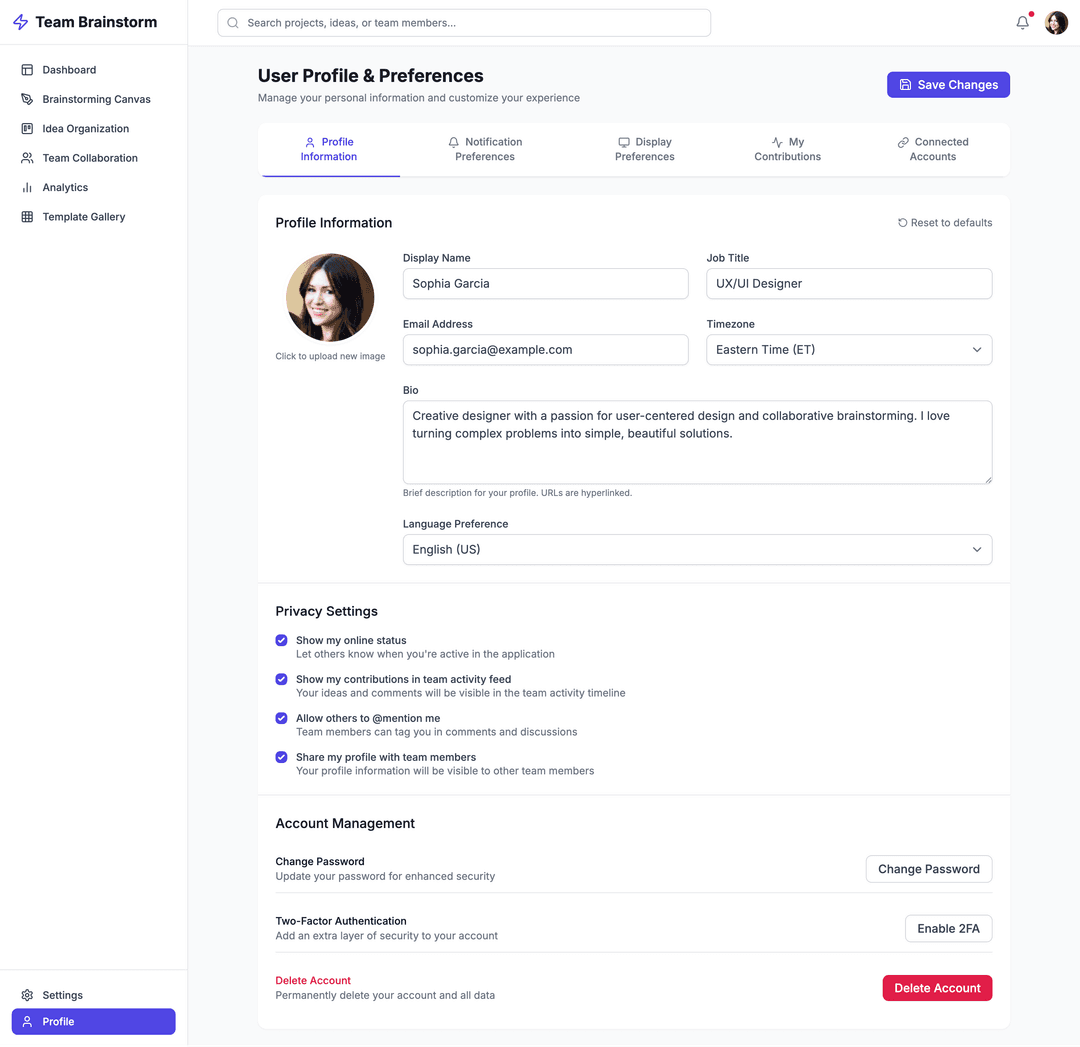
Task: Uncheck Show my online status
Action: tap(282, 640)
